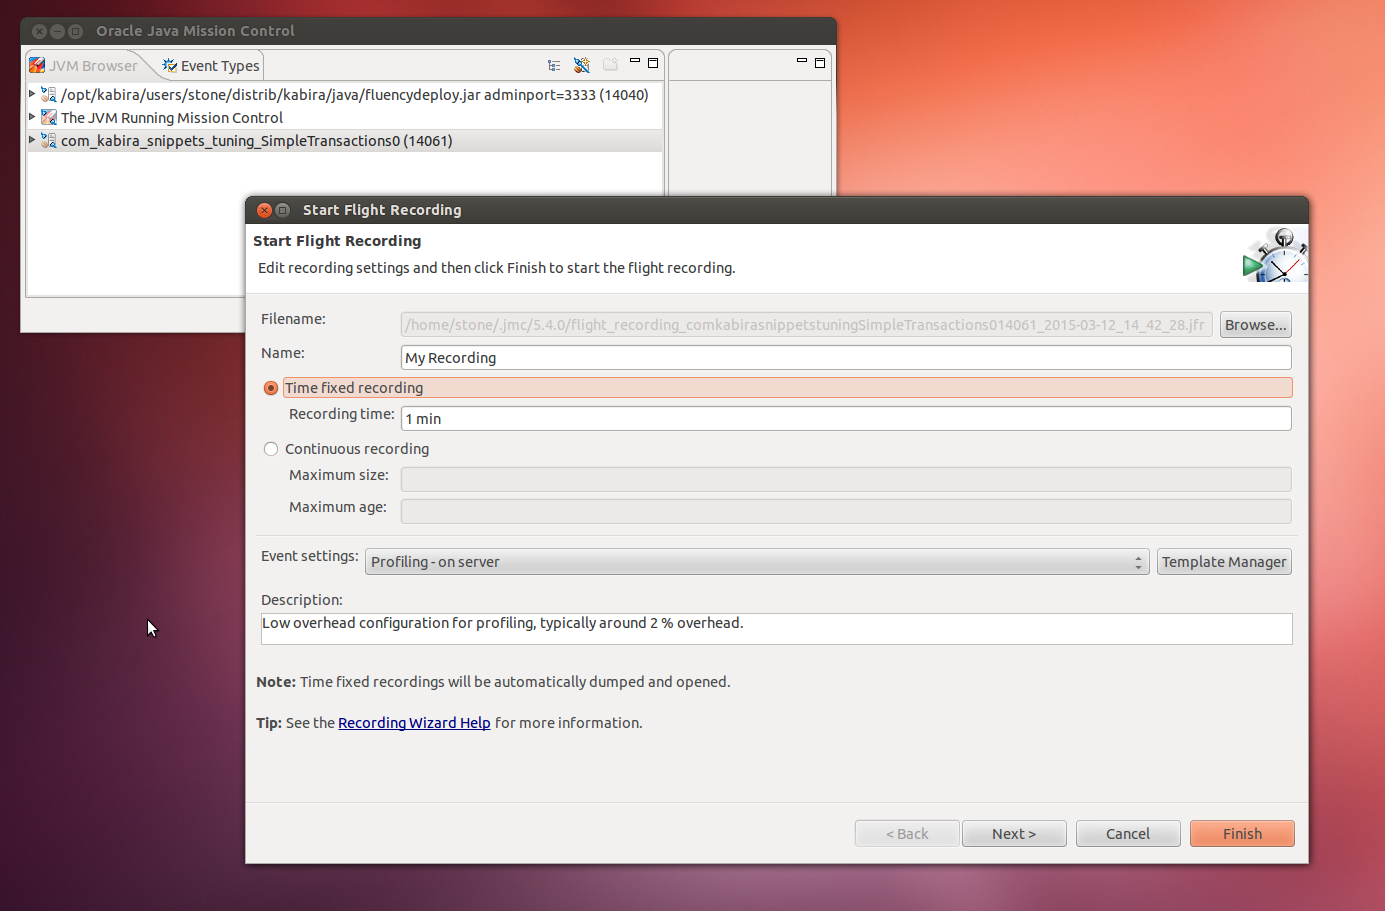Switch to the Event Types tab
Viewport: 1385px width, 911px height.
211,66
